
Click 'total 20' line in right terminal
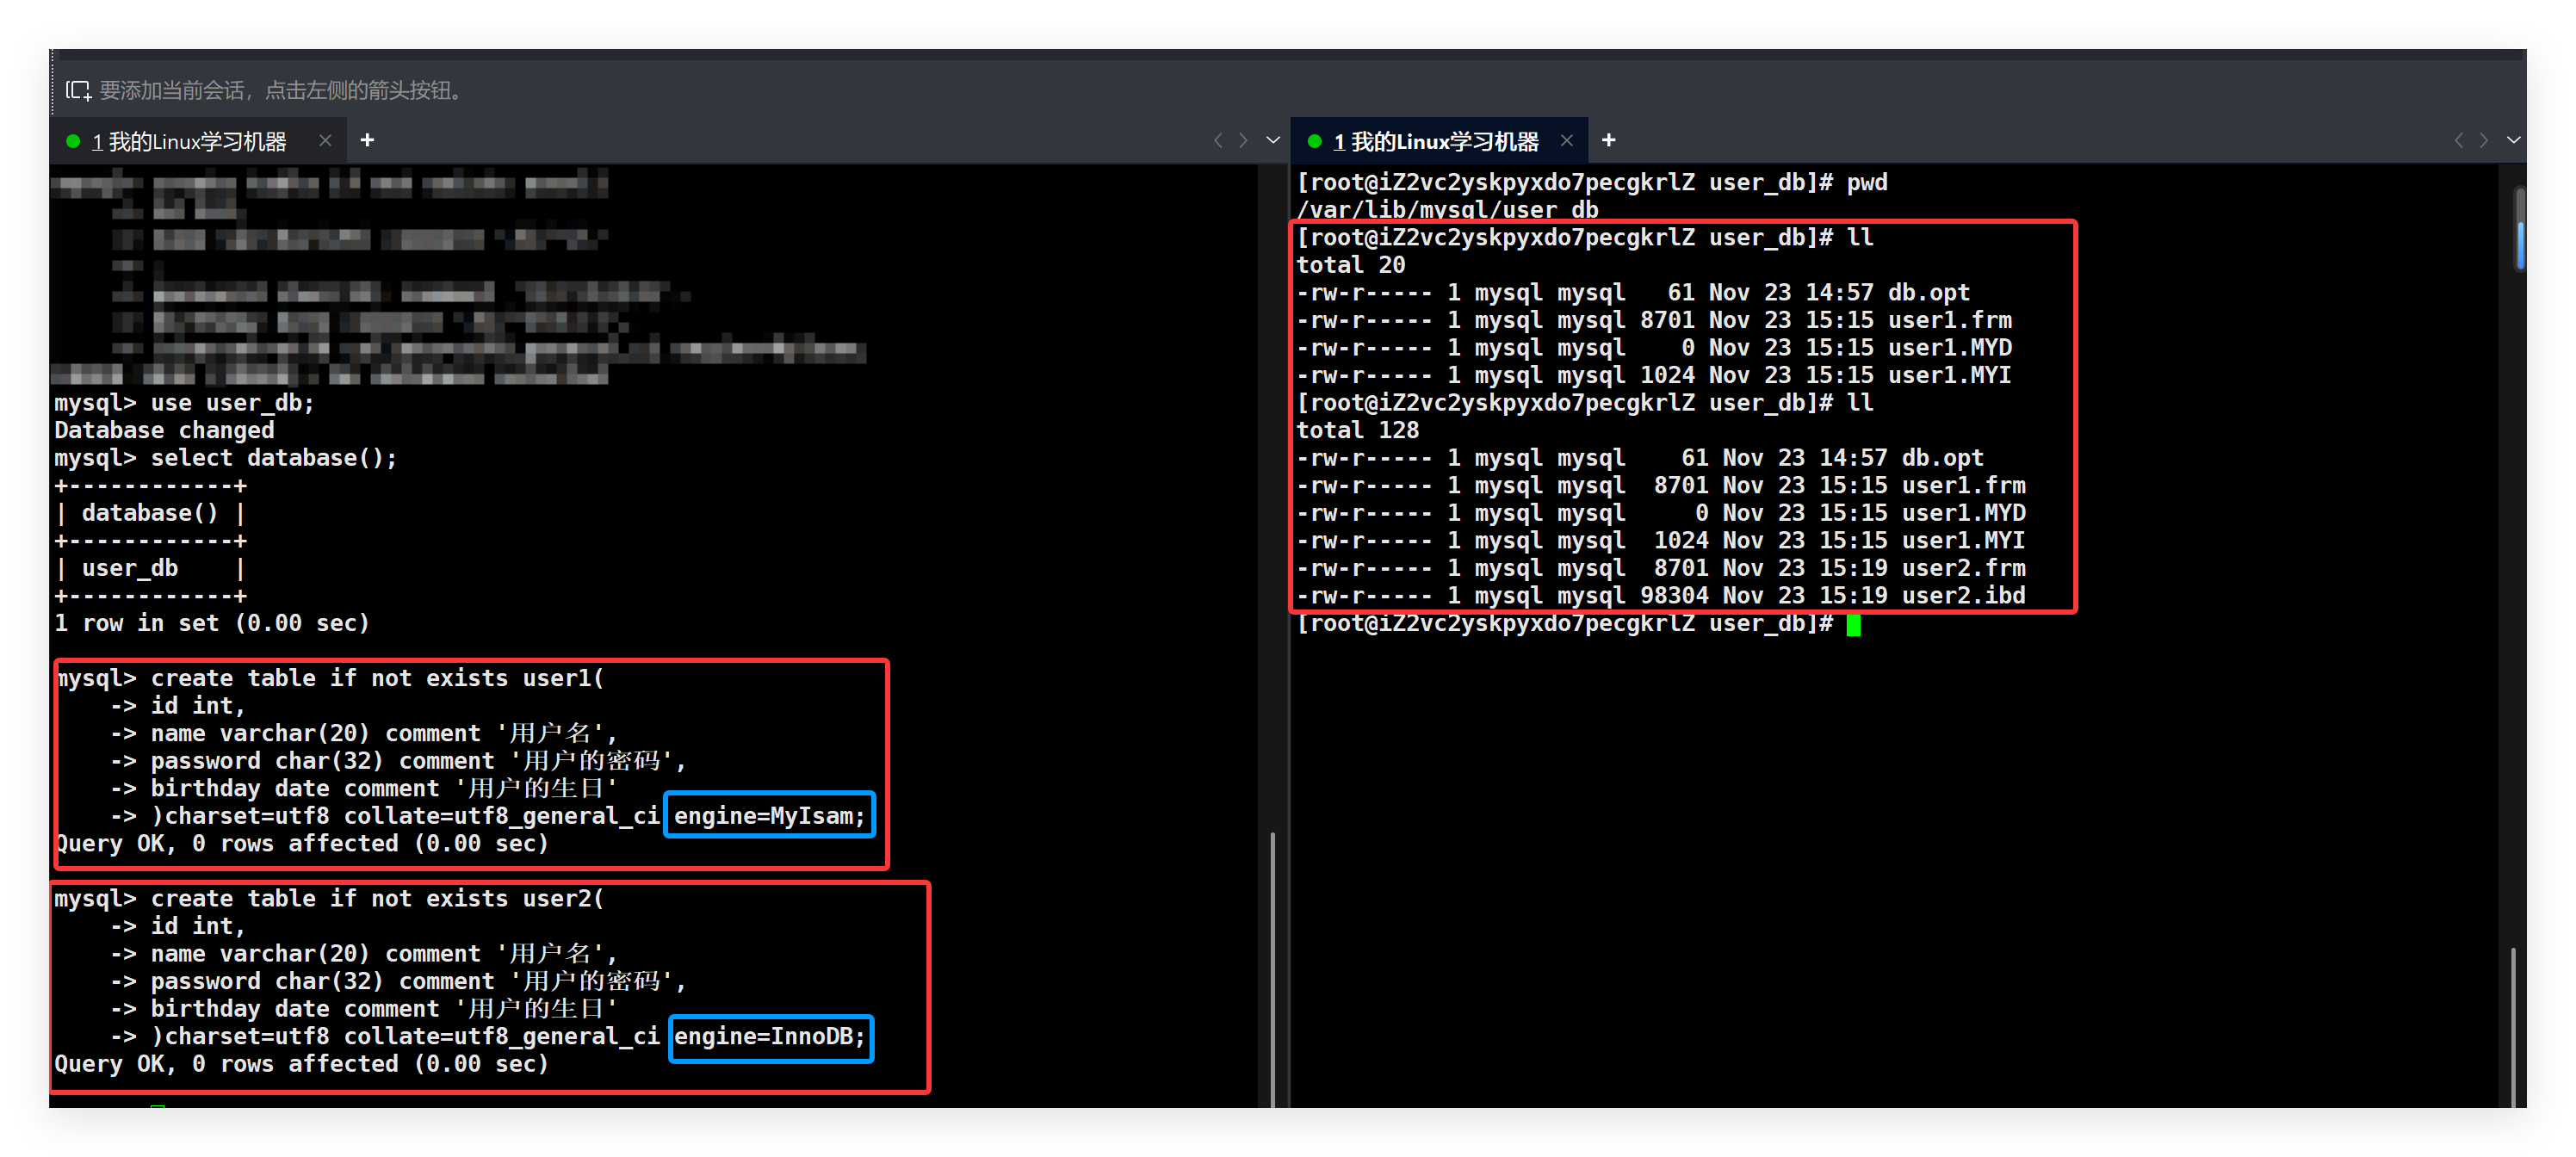1351,265
